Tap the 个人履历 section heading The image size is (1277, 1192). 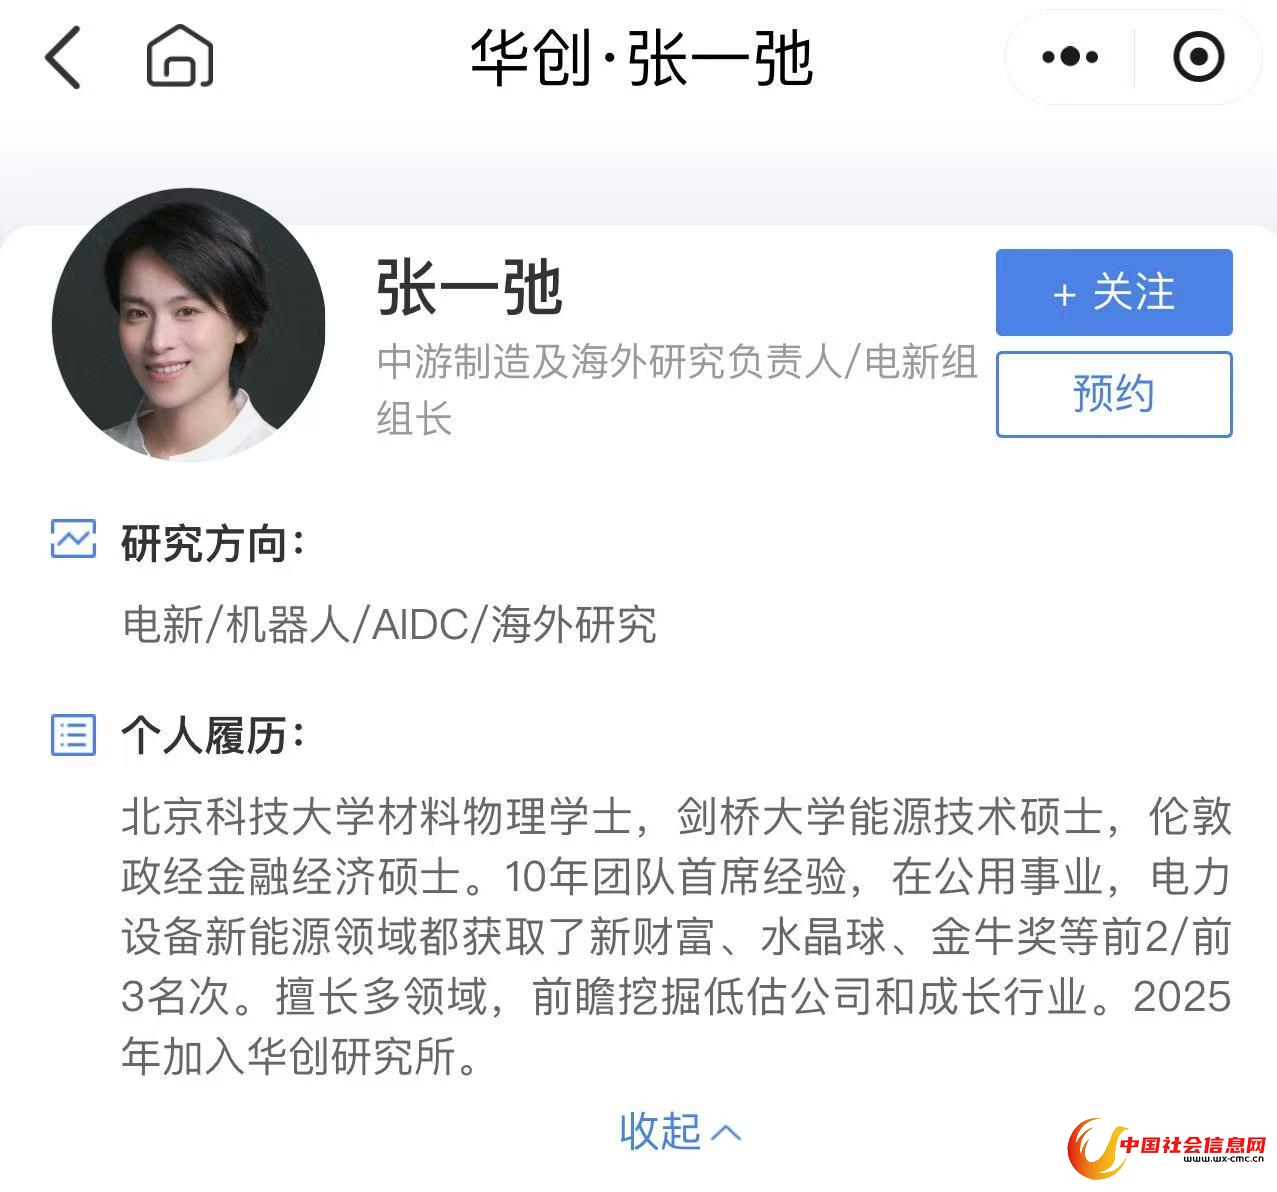point(212,736)
